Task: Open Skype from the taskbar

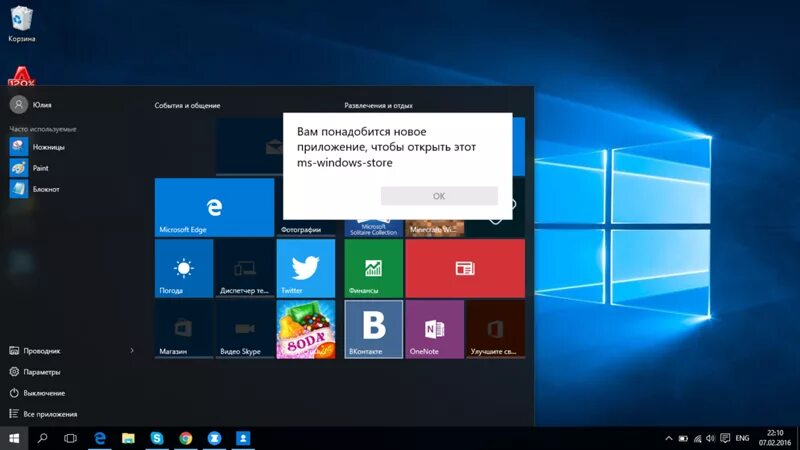Action: (157, 438)
